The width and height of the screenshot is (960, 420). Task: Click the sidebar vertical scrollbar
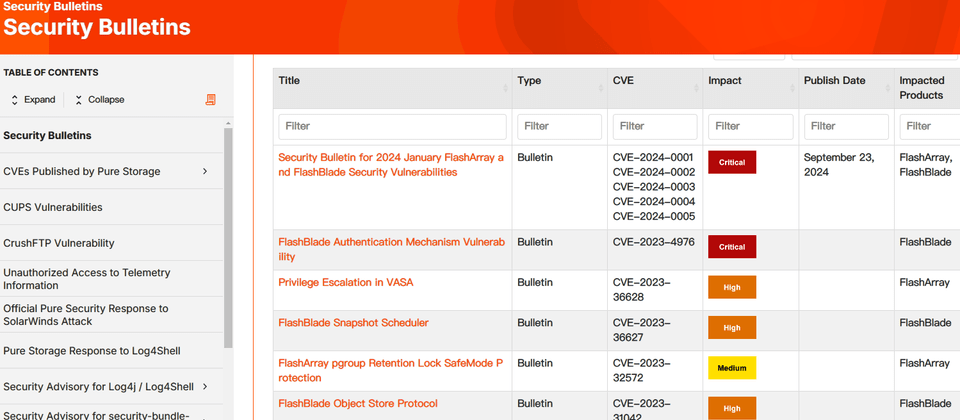click(228, 238)
